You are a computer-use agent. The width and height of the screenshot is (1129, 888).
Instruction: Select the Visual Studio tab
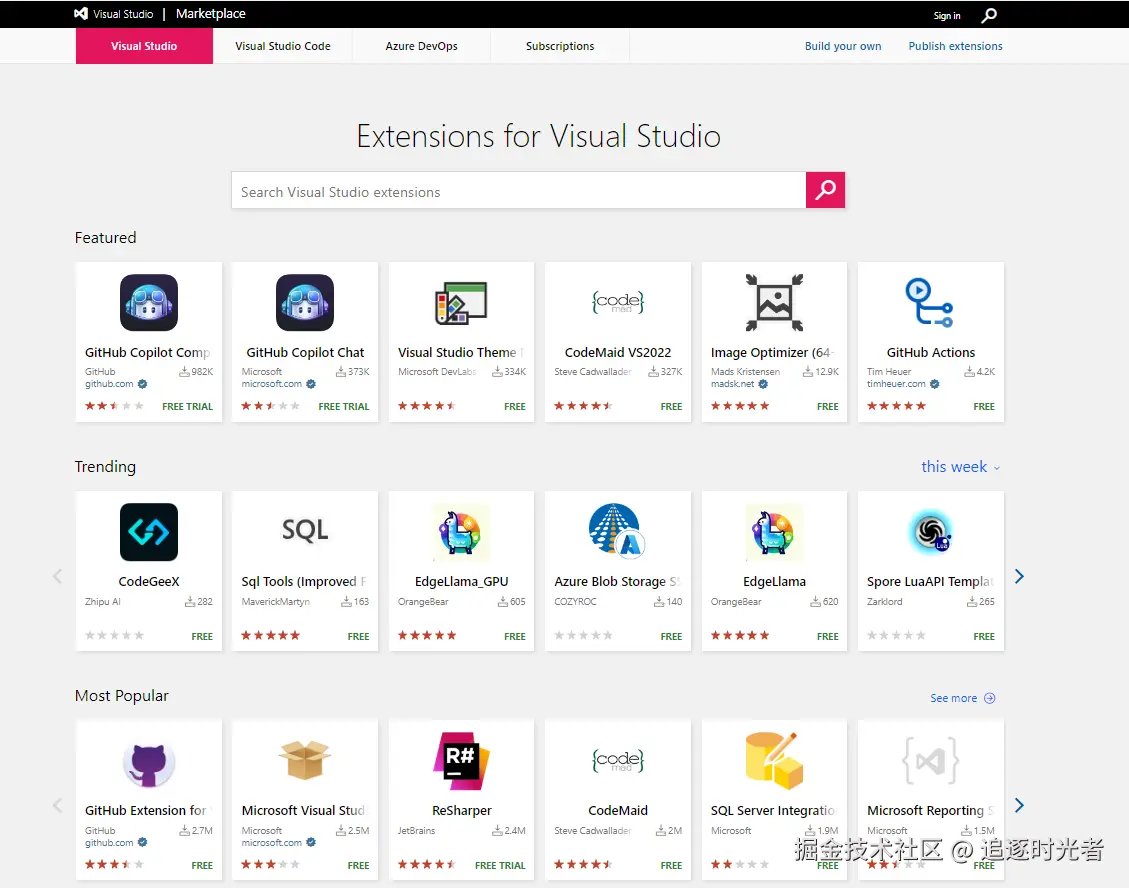pyautogui.click(x=144, y=46)
